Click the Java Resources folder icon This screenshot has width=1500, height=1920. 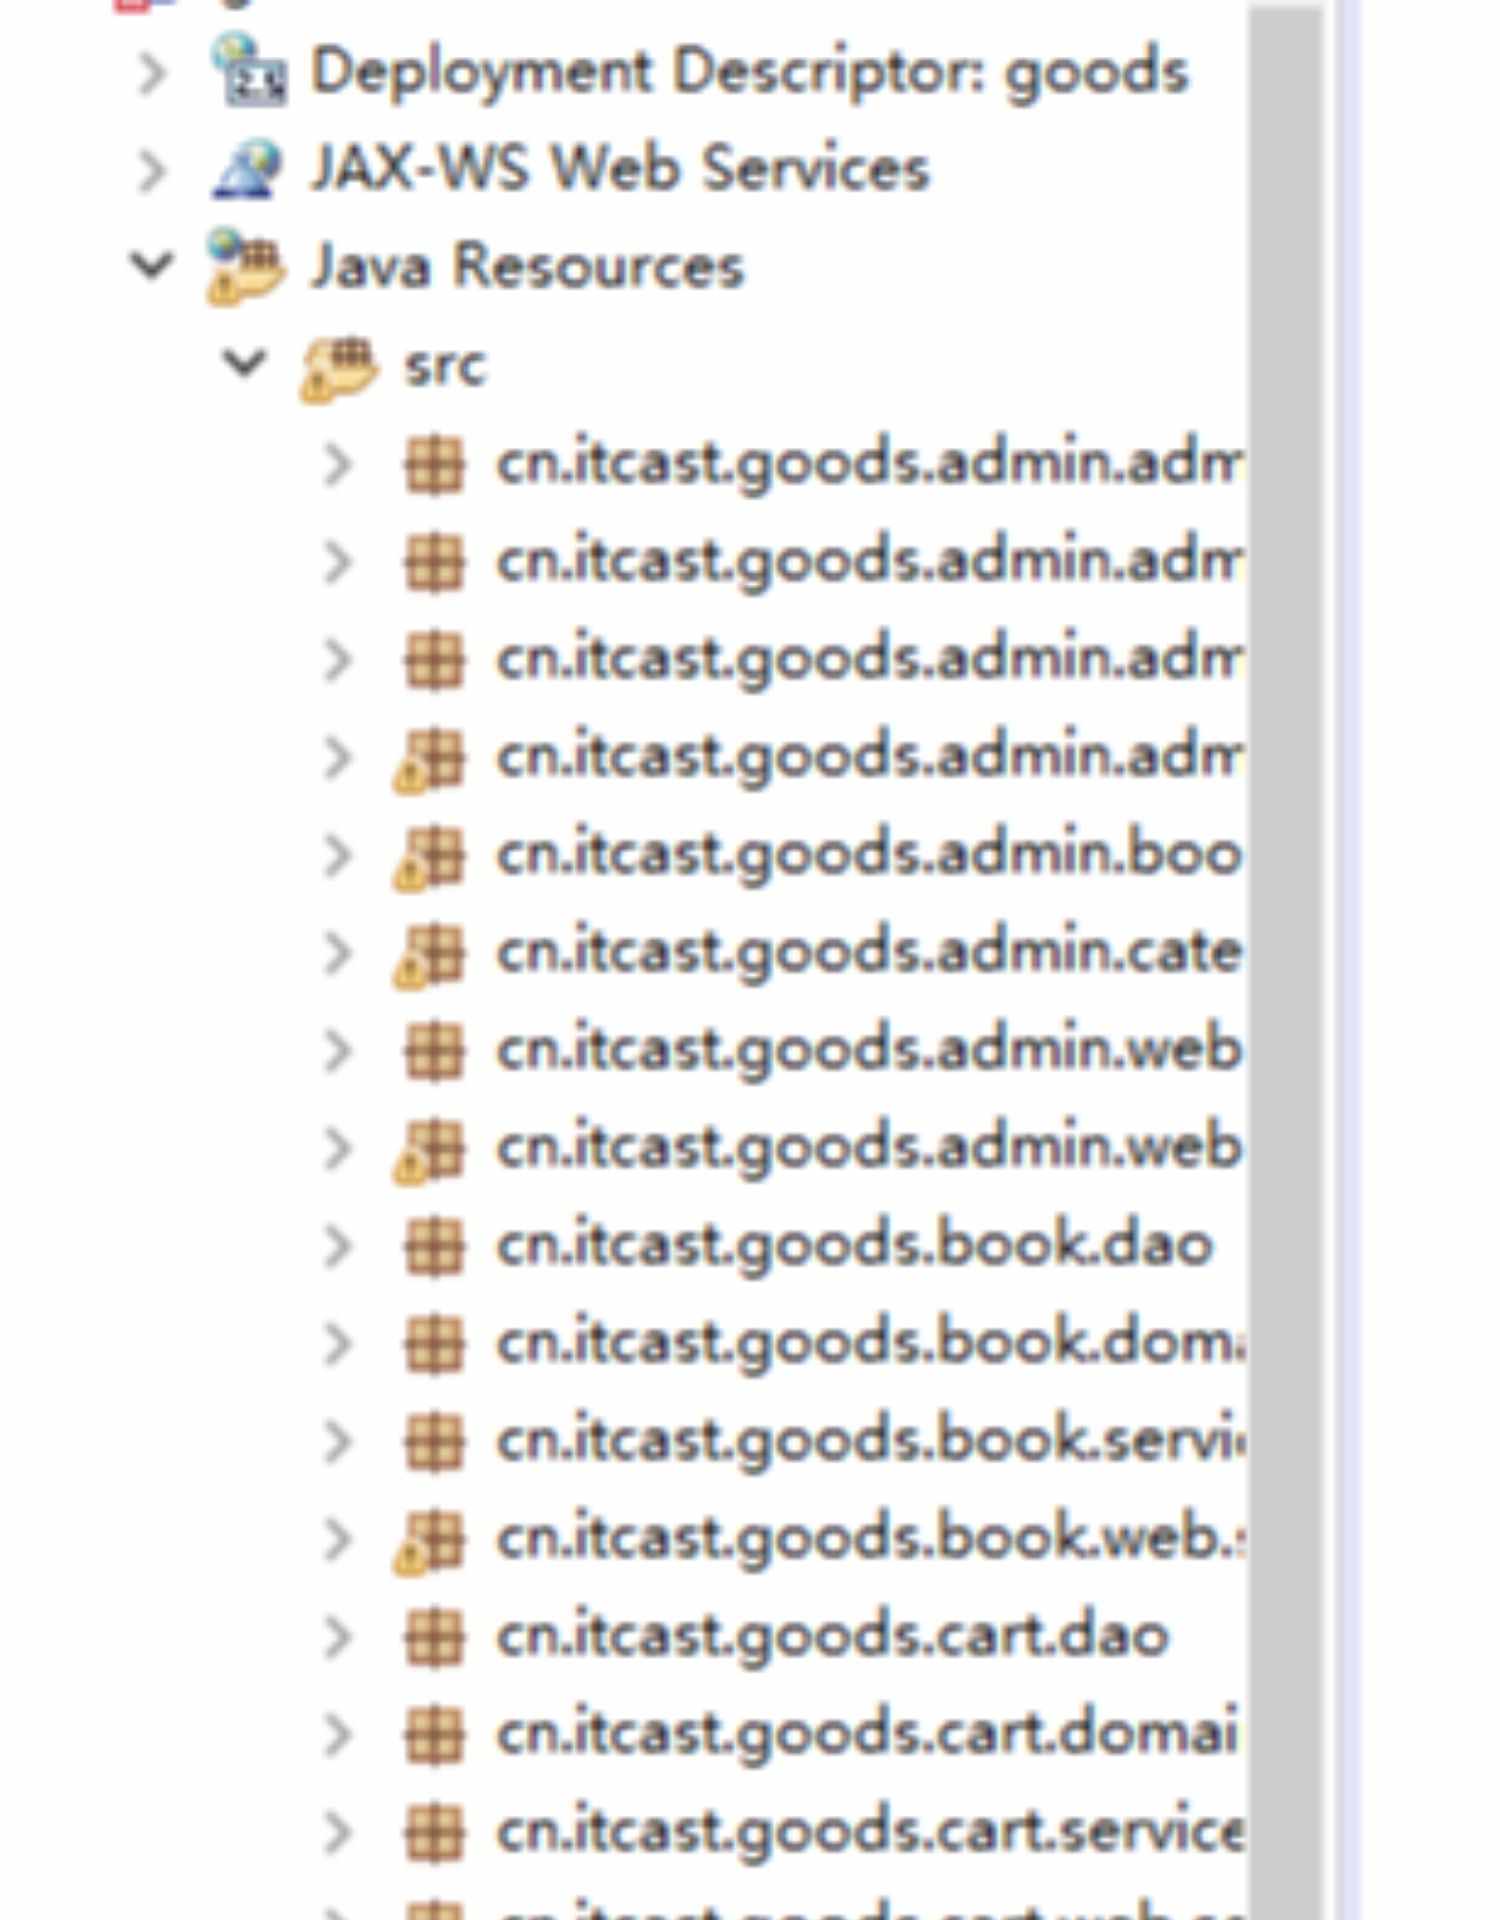pos(245,266)
